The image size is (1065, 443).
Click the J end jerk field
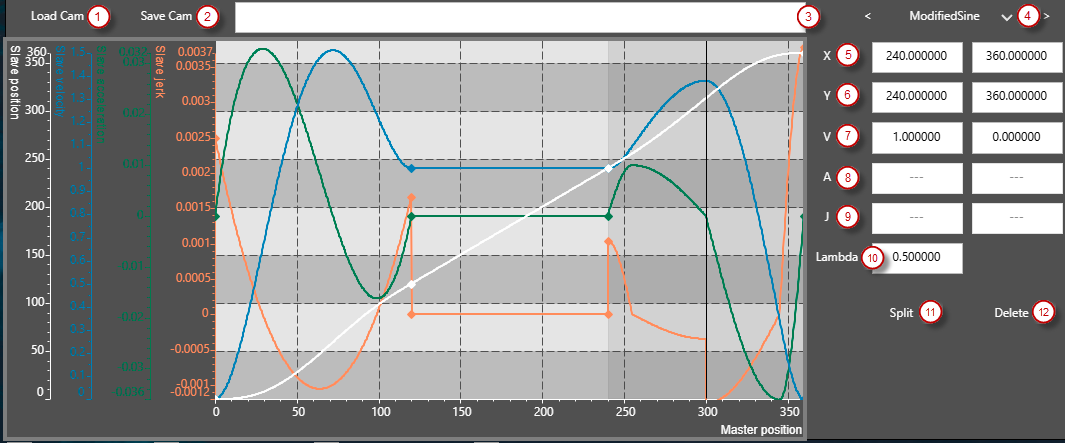(x=1016, y=217)
